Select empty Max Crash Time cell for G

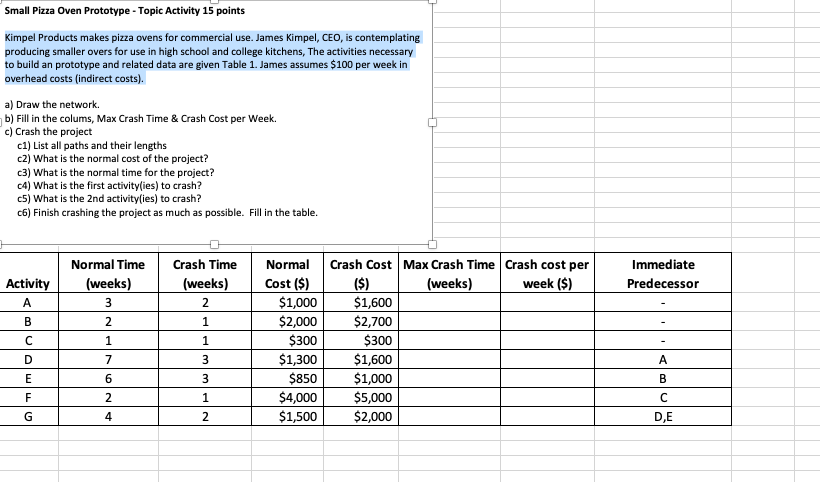pos(449,416)
